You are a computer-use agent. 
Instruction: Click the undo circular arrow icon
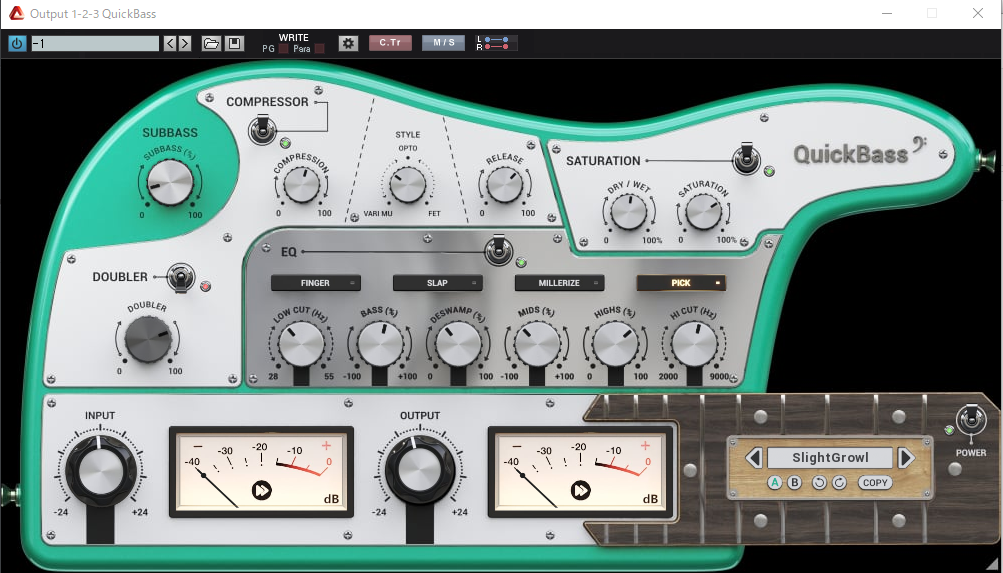pos(819,483)
